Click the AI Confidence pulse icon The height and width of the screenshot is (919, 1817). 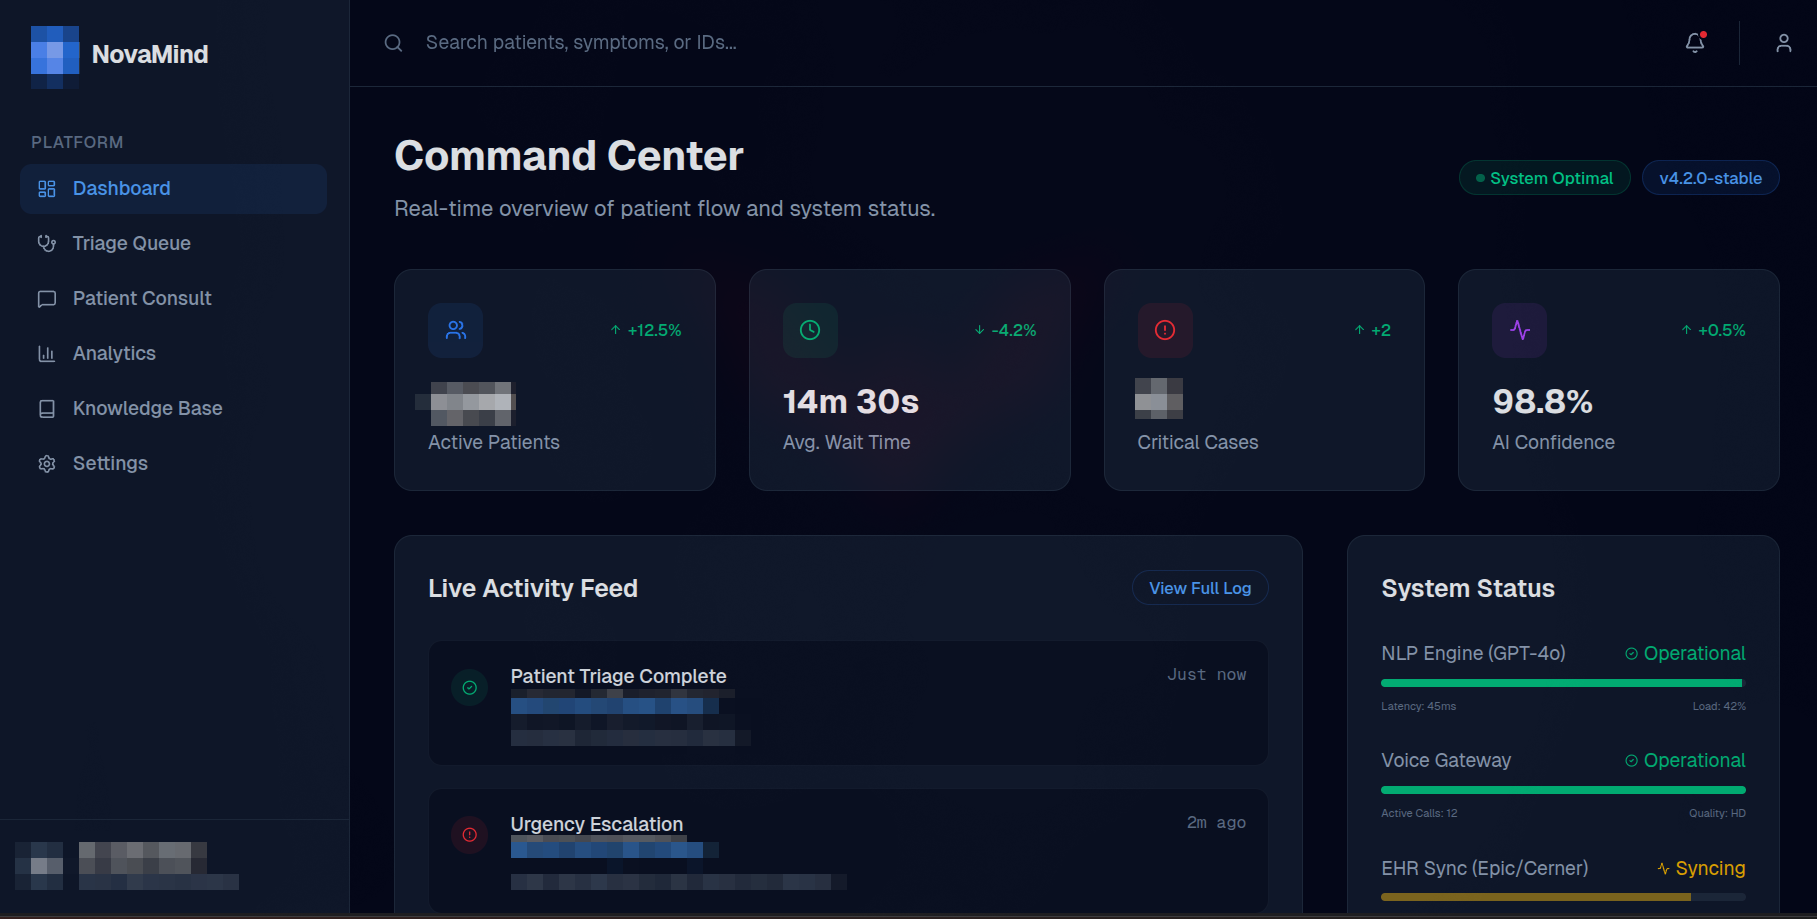tap(1520, 330)
